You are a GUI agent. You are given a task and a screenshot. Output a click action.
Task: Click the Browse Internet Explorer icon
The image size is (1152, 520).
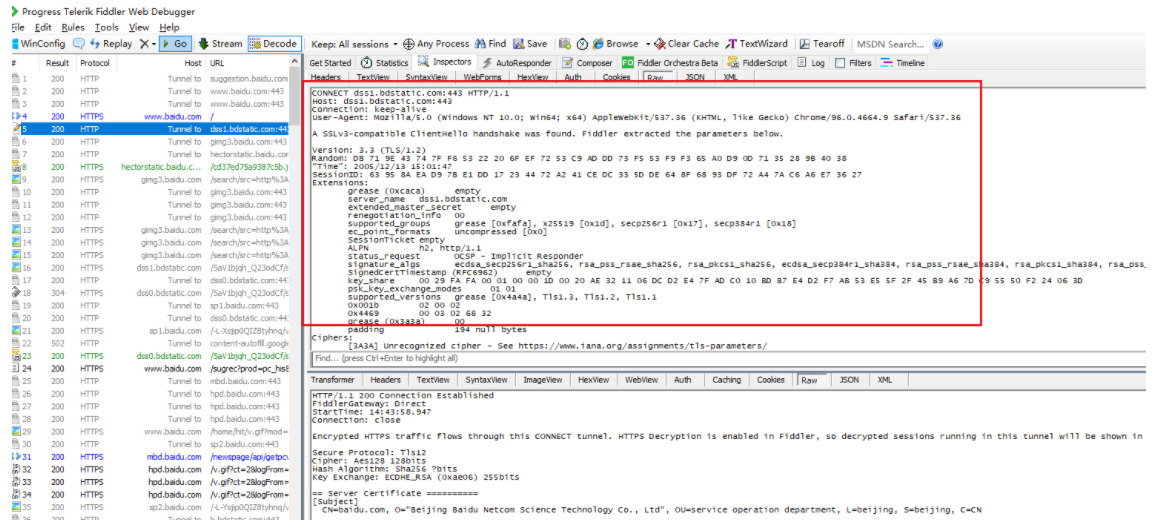point(599,44)
